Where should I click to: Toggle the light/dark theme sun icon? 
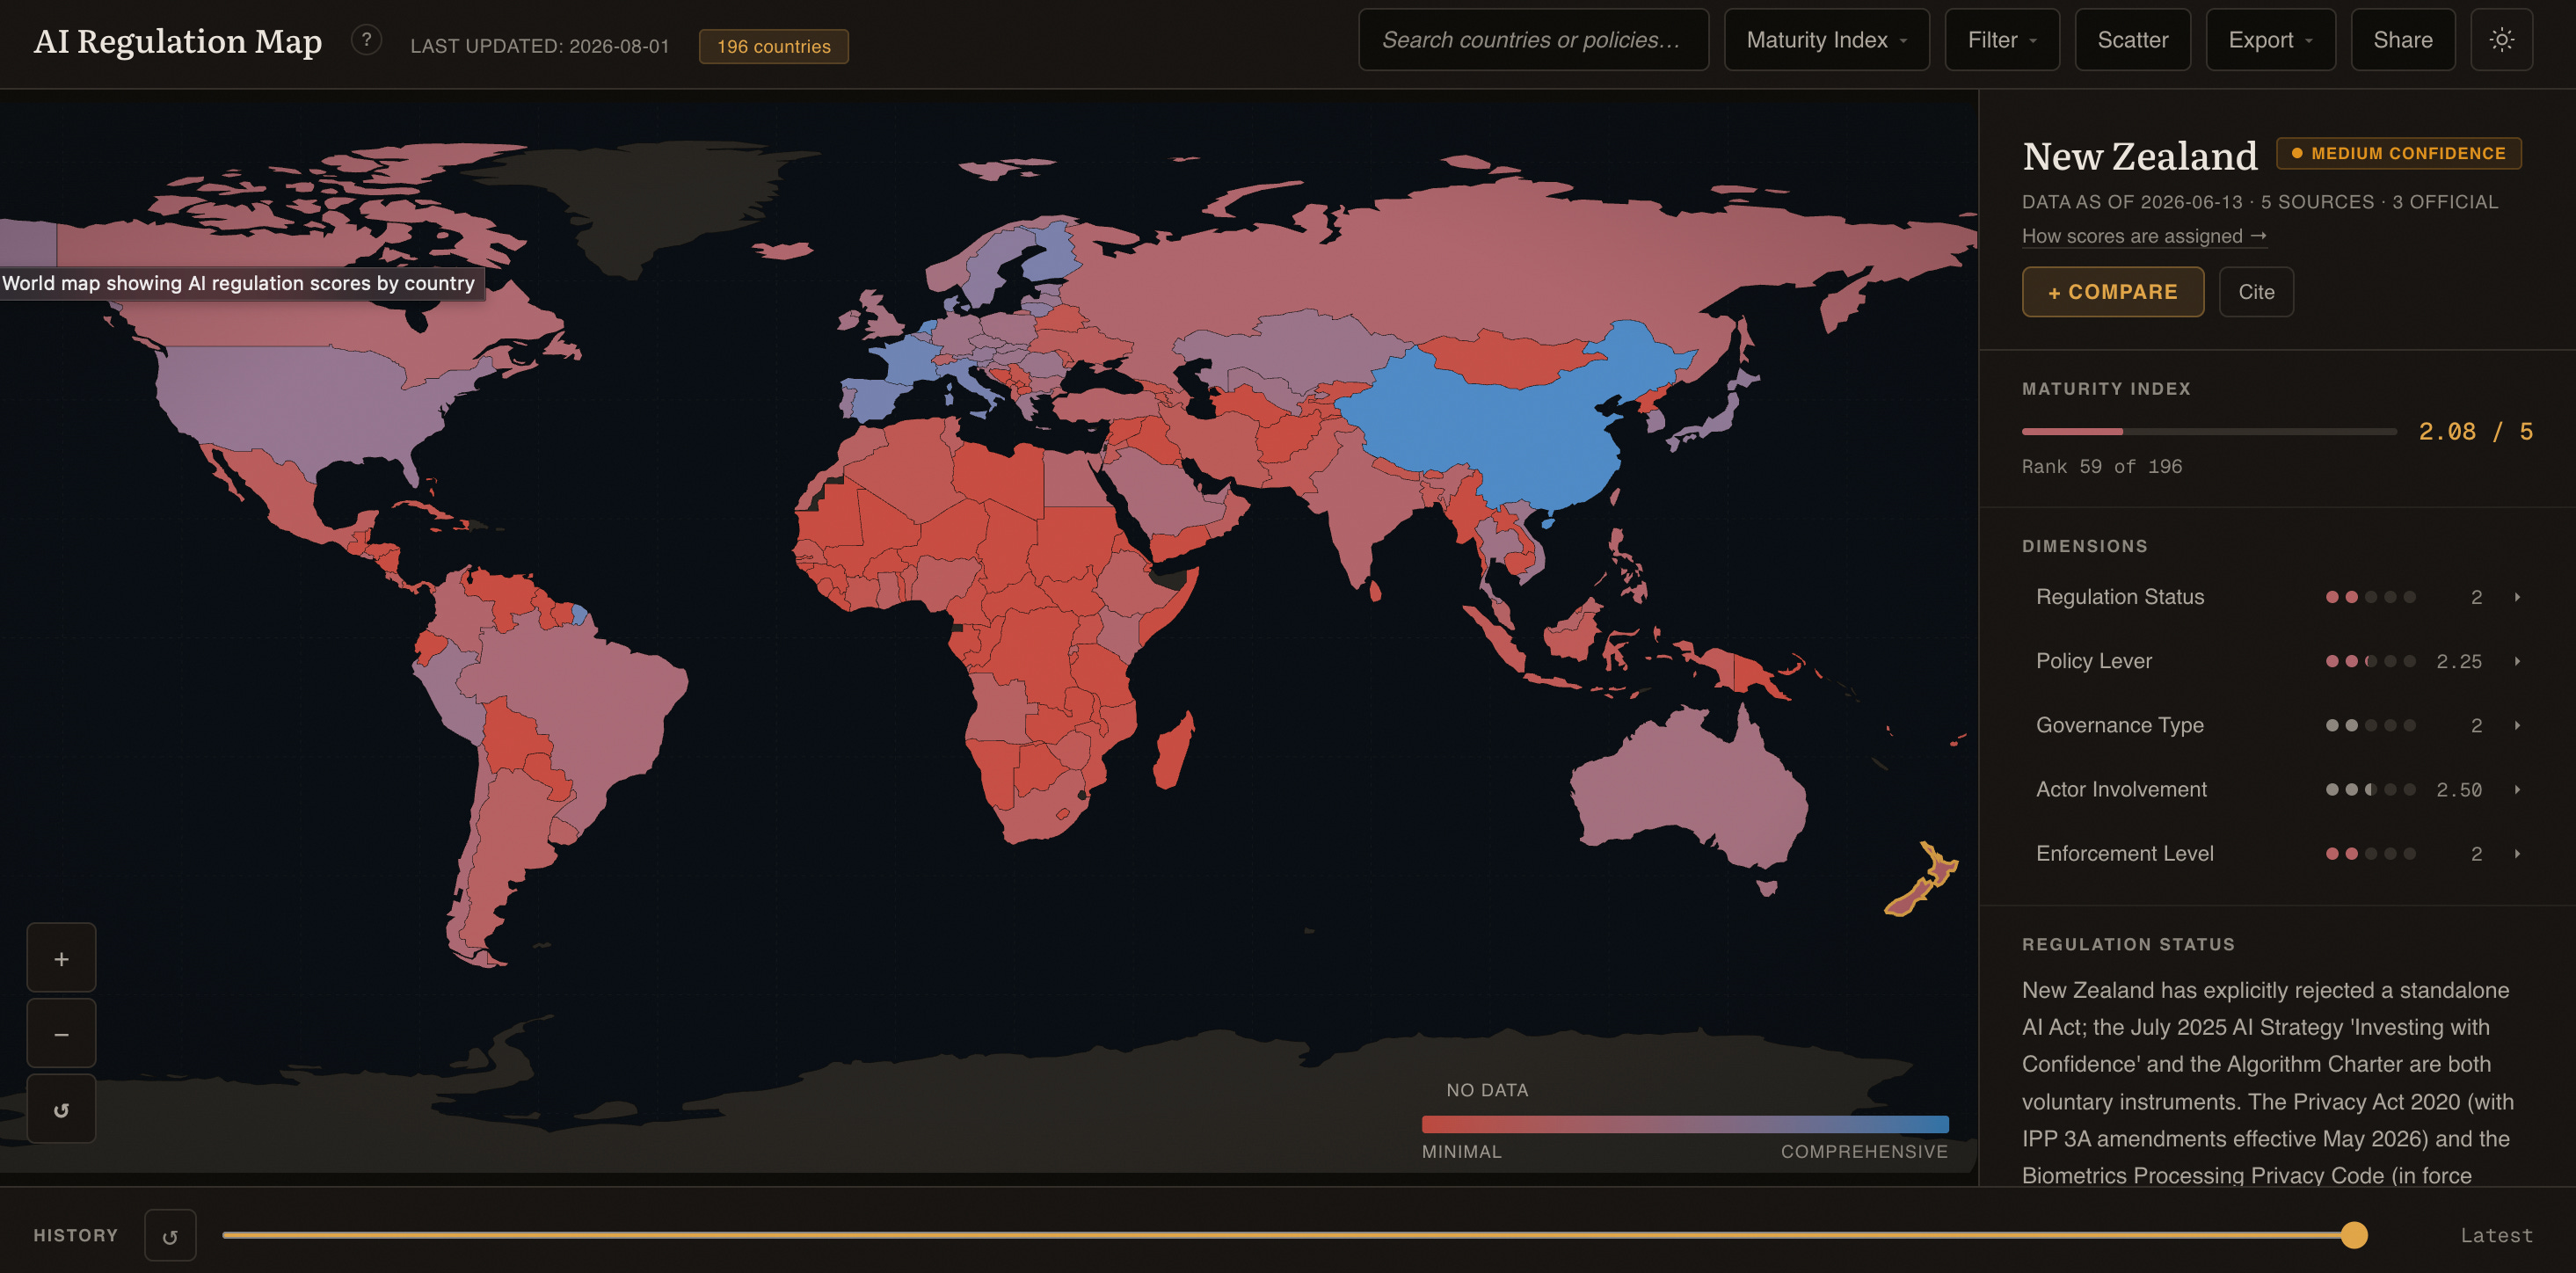tap(2501, 40)
